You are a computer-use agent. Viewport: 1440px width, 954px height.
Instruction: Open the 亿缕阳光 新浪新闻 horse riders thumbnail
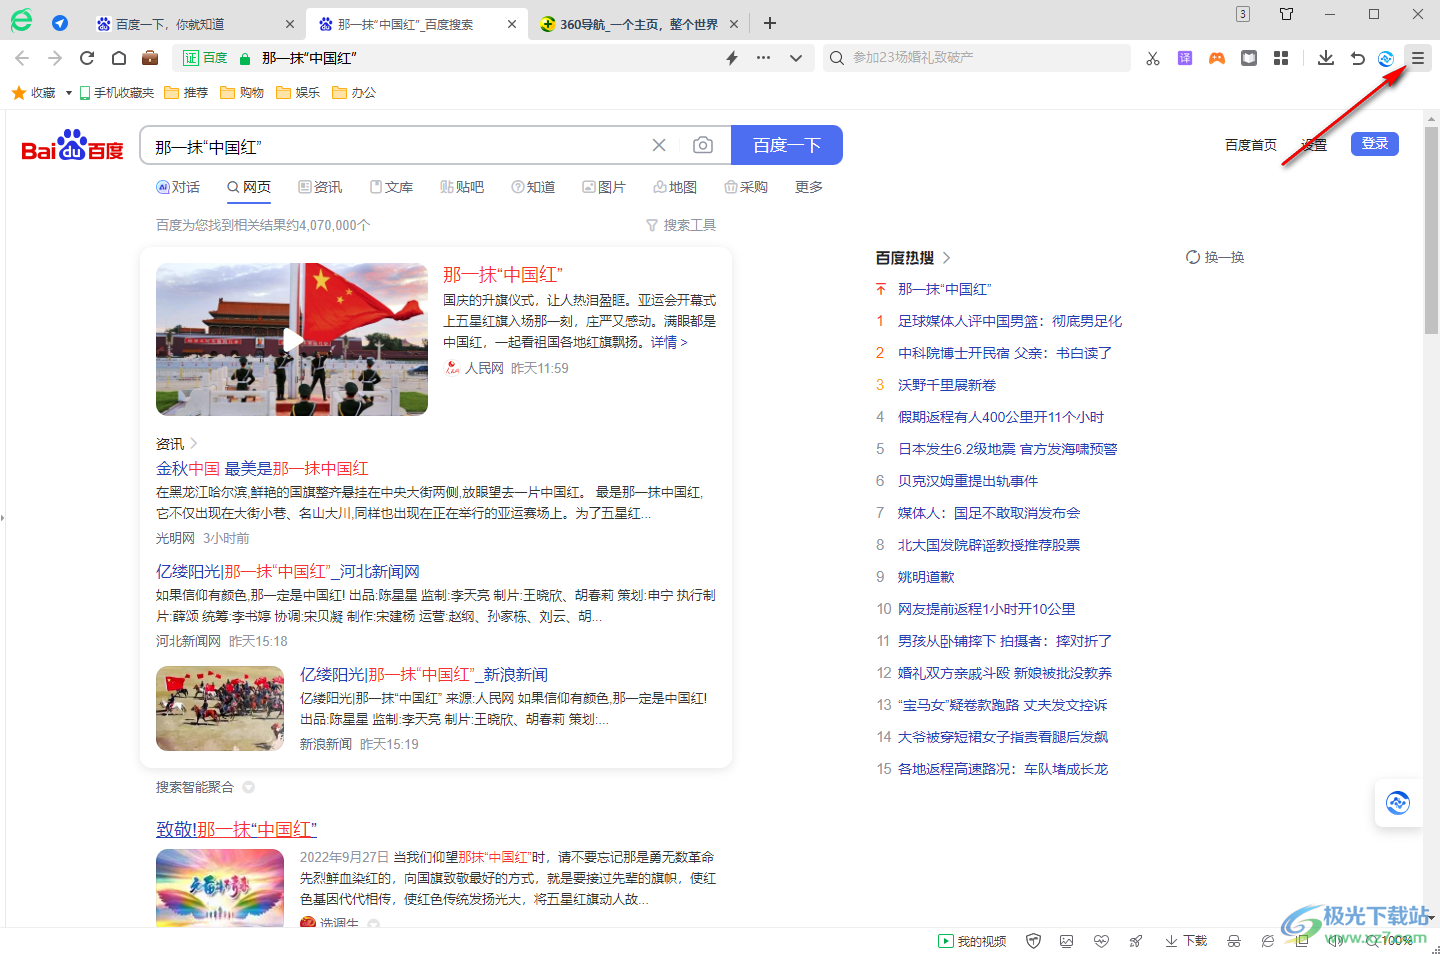pos(220,709)
